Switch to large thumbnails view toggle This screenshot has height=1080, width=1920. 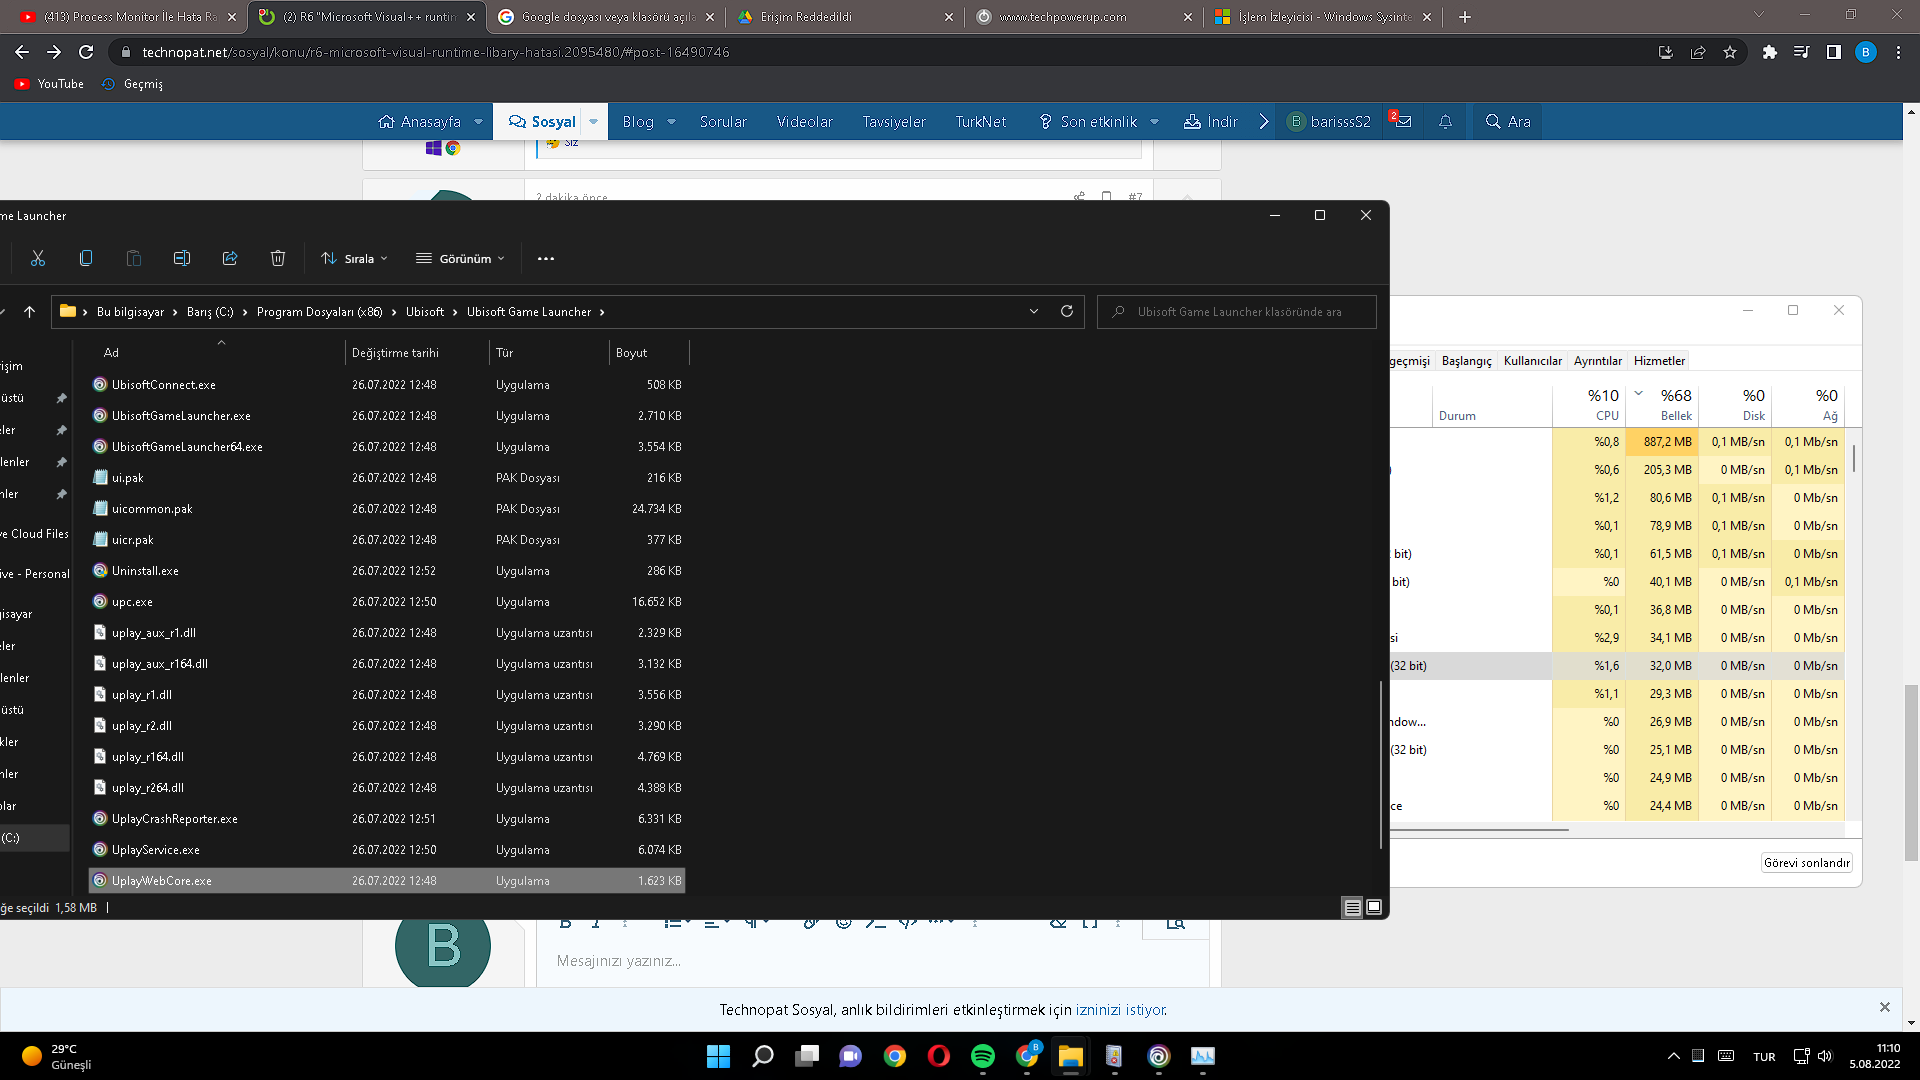click(x=1374, y=907)
